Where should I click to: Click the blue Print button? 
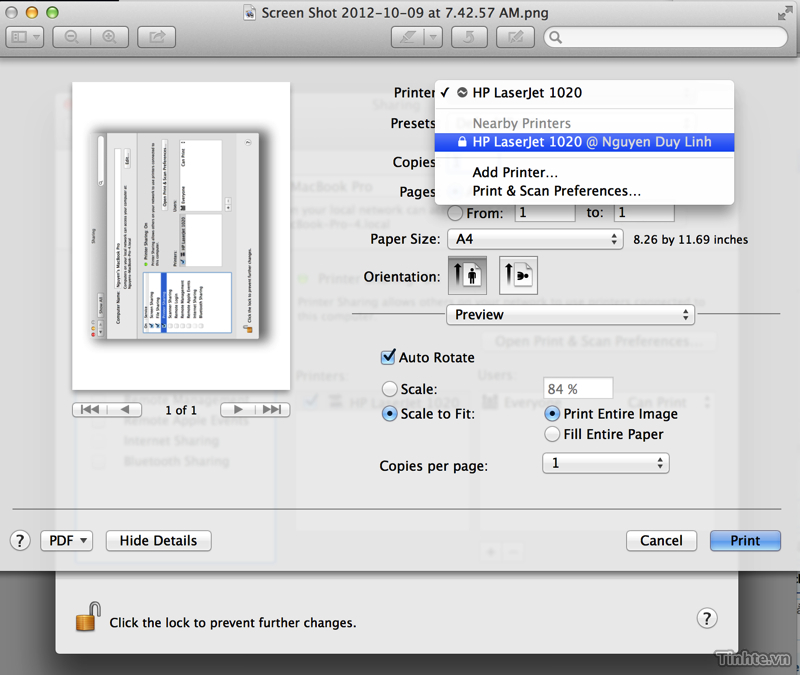pos(745,540)
